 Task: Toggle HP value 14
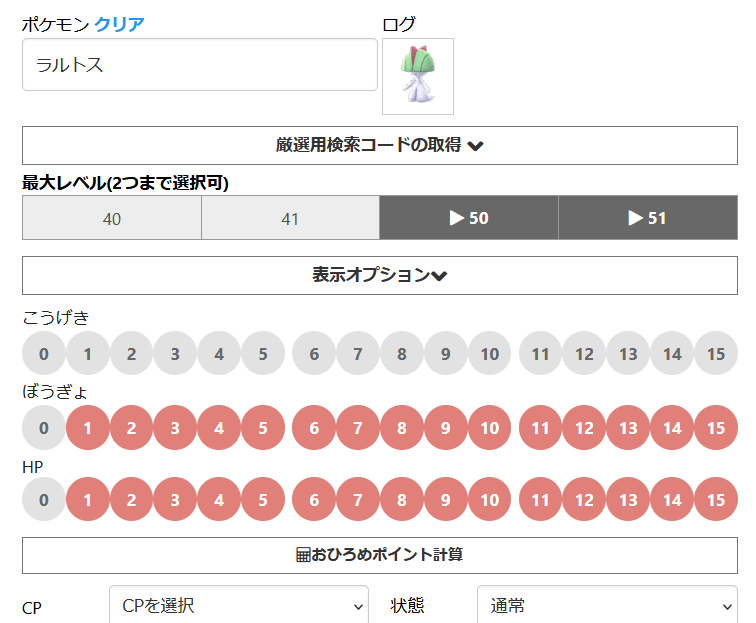pyautogui.click(x=672, y=499)
